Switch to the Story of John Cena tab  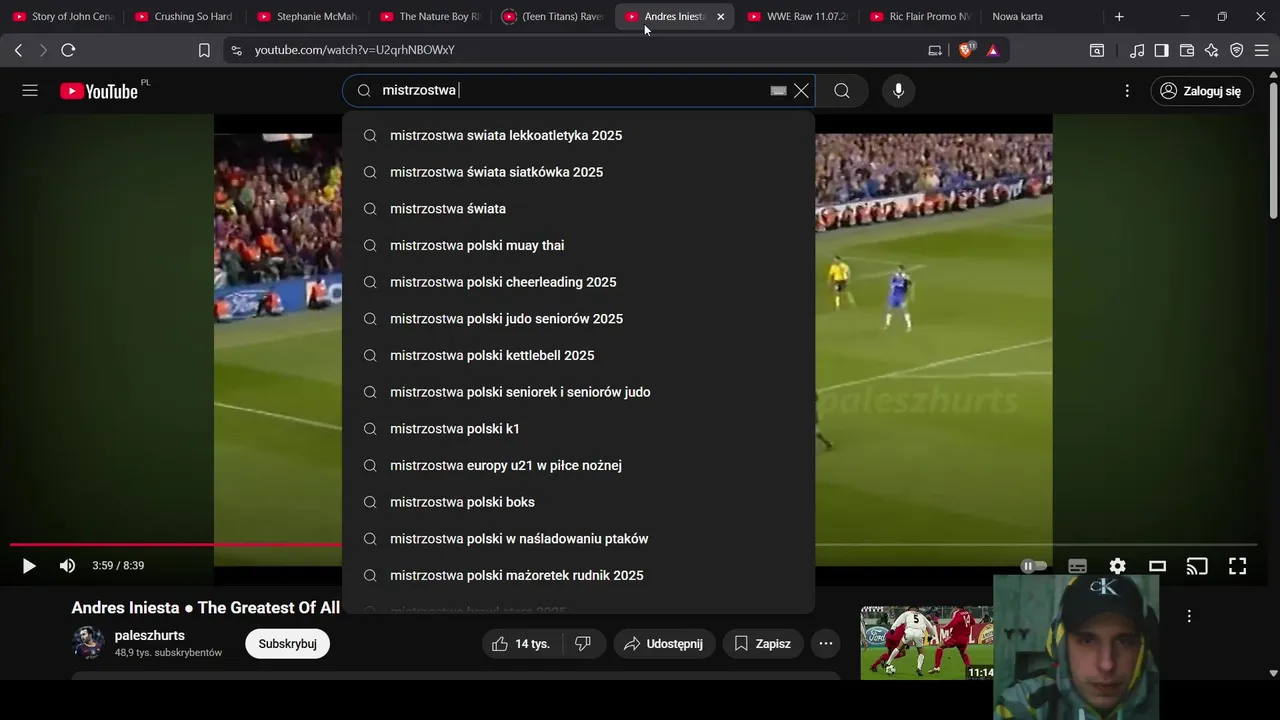click(x=64, y=17)
